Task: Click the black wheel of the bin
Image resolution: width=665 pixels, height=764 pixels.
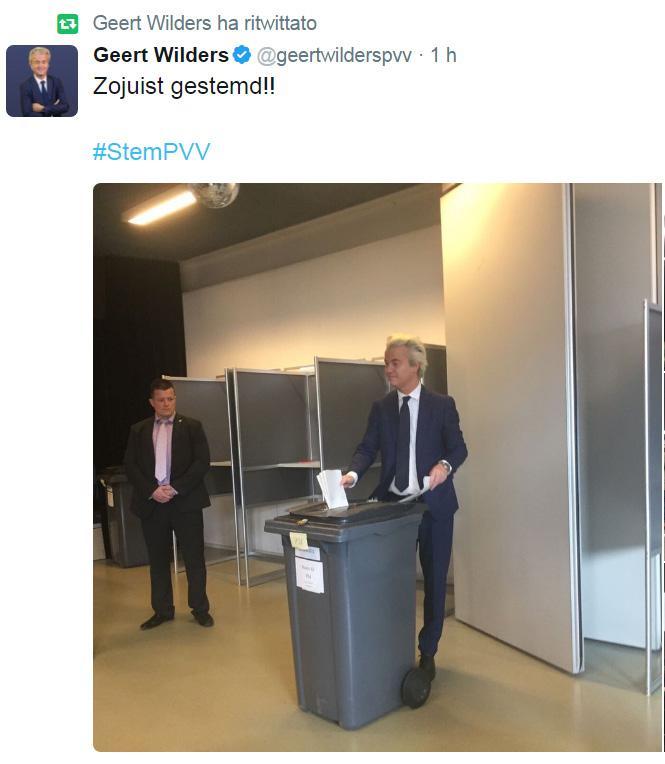Action: 416,687
